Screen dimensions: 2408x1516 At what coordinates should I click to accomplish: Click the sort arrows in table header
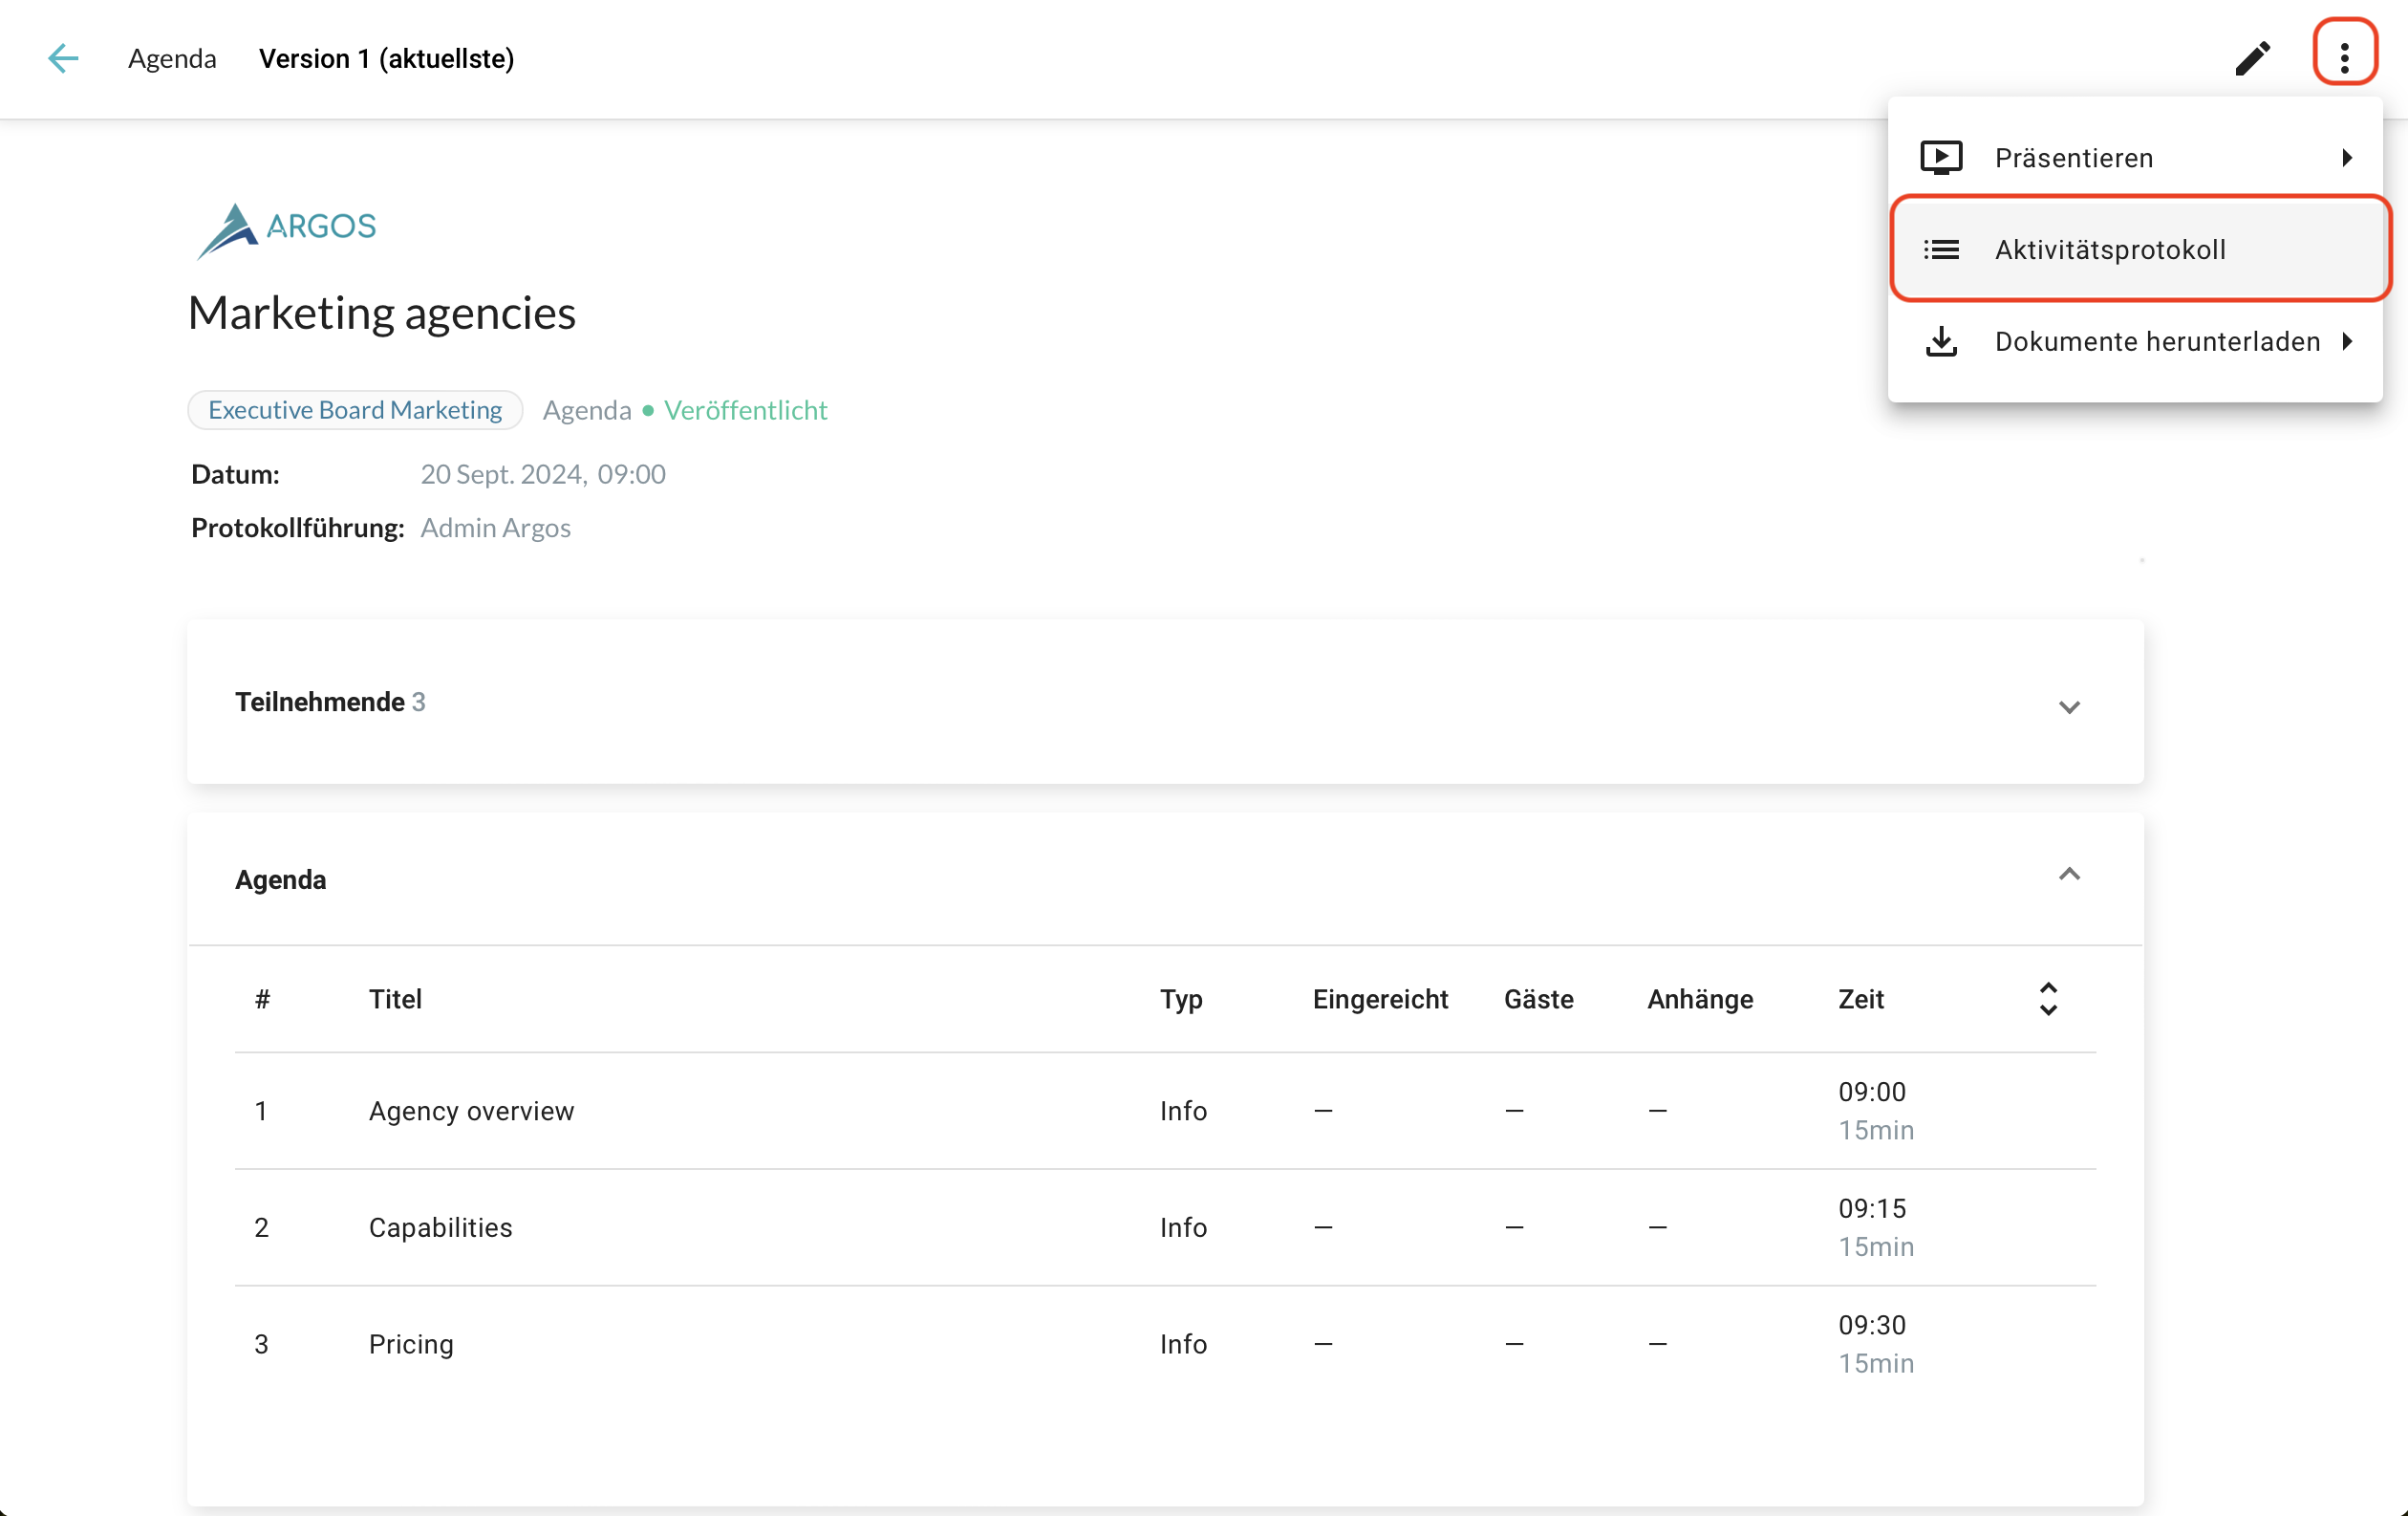click(x=2047, y=998)
